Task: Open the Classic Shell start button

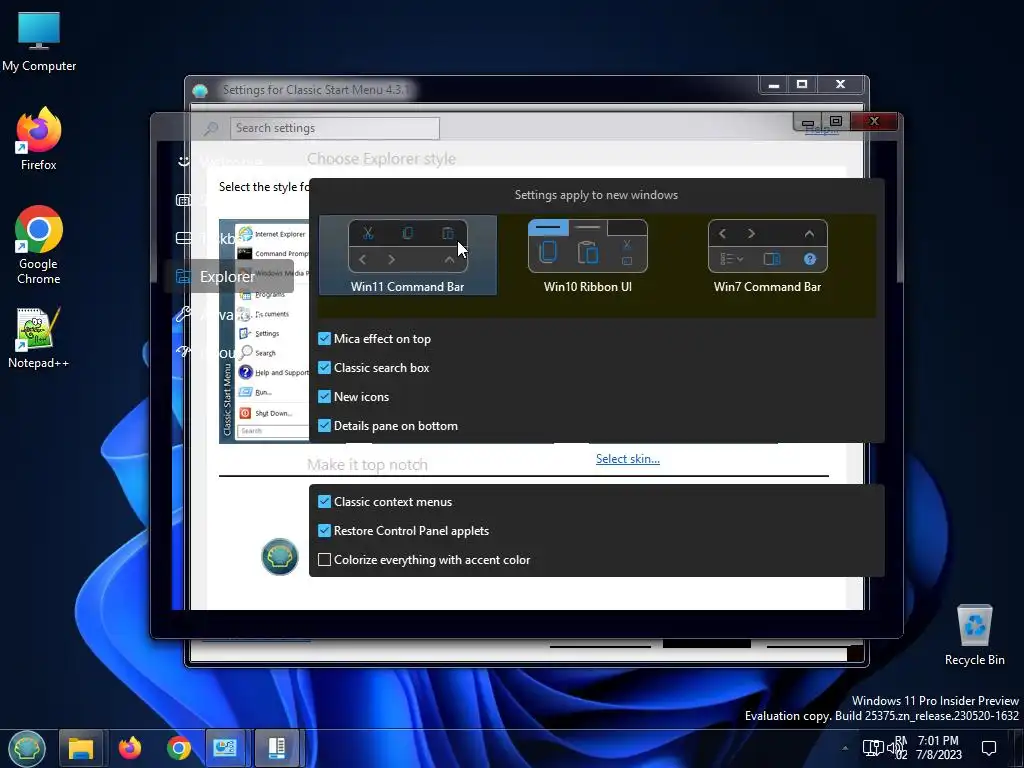Action: click(27, 748)
